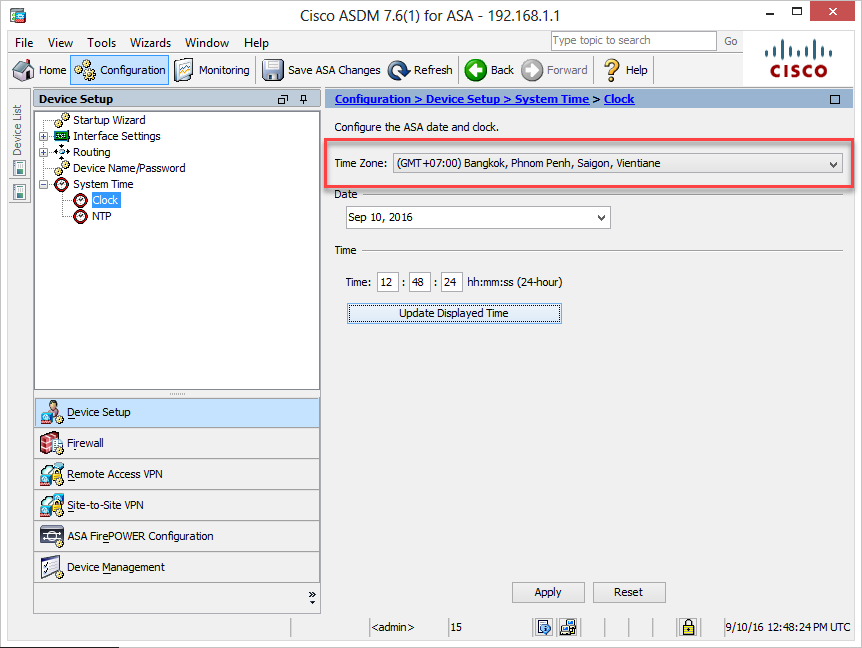This screenshot has height=648, width=862.
Task: Click the Remote Access VPN icon
Action: click(52, 474)
